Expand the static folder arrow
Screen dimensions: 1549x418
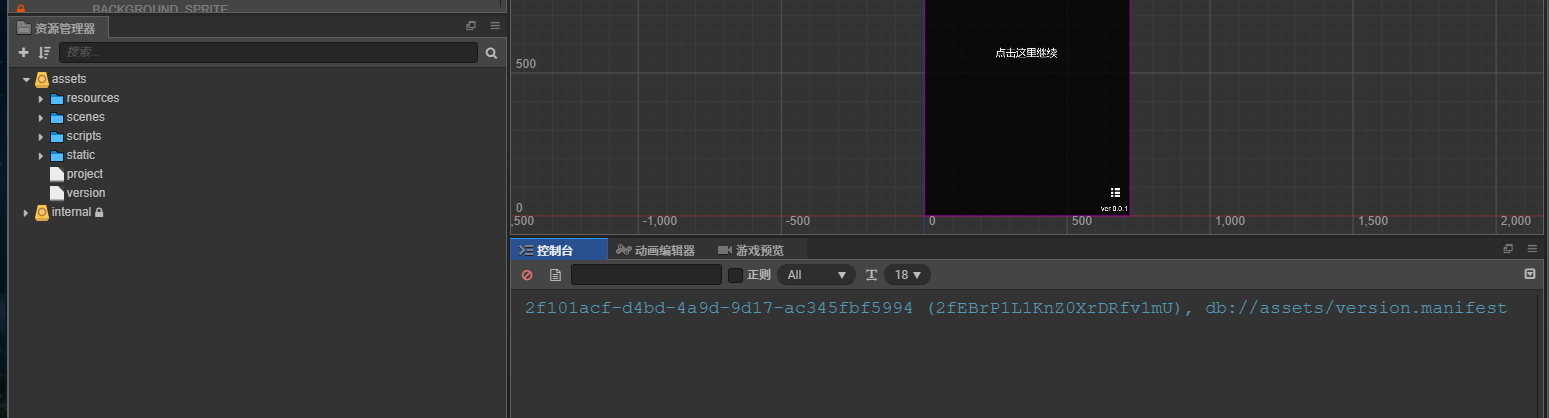(x=41, y=155)
